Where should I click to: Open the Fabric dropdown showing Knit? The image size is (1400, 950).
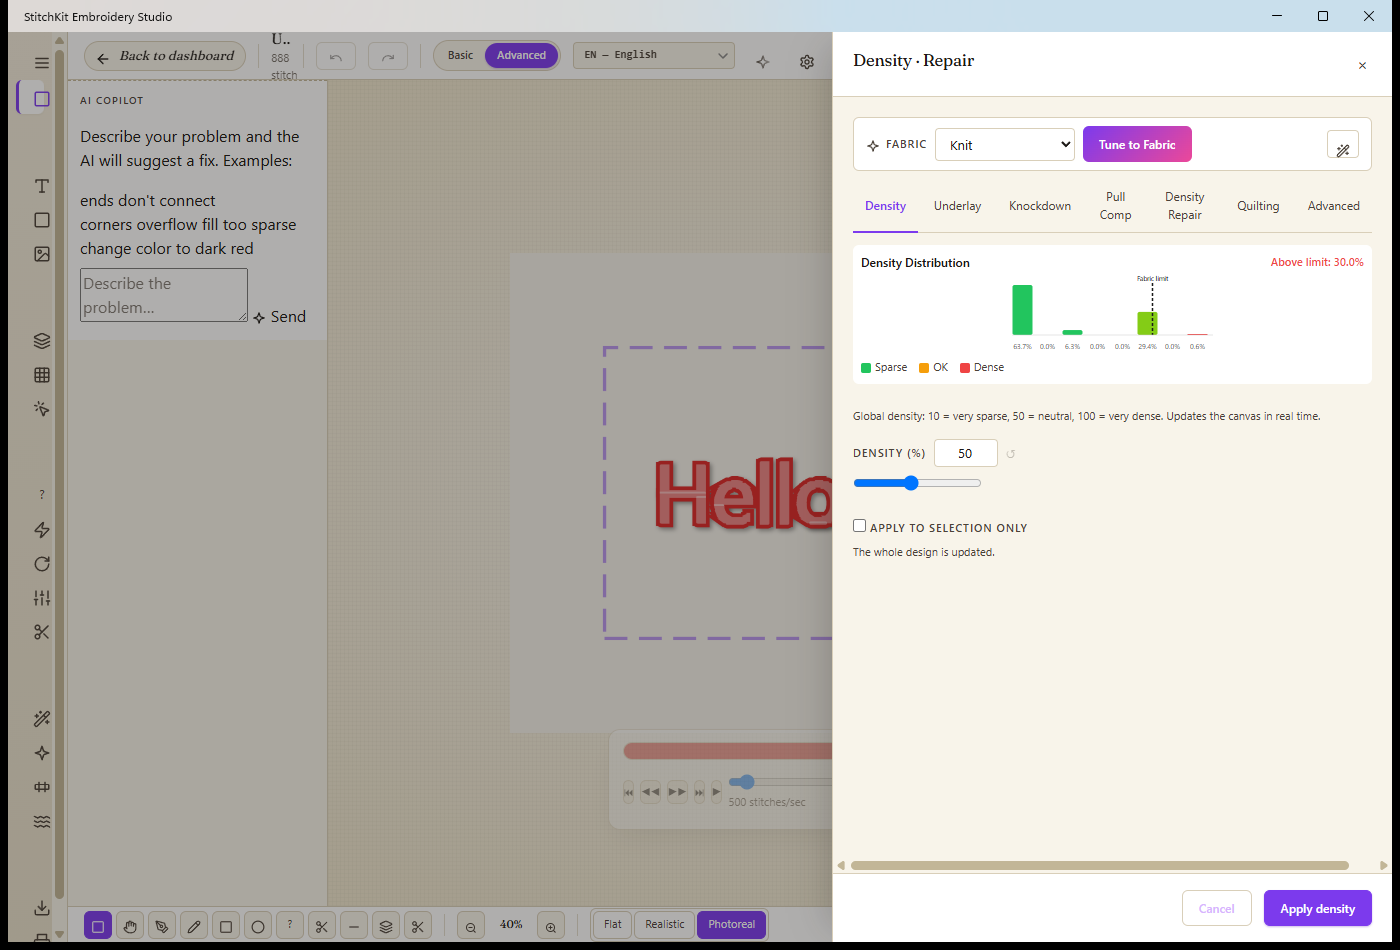tap(1005, 145)
